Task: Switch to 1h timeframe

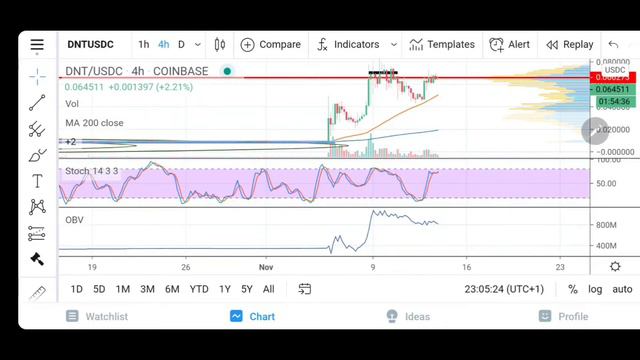Action: click(x=144, y=44)
